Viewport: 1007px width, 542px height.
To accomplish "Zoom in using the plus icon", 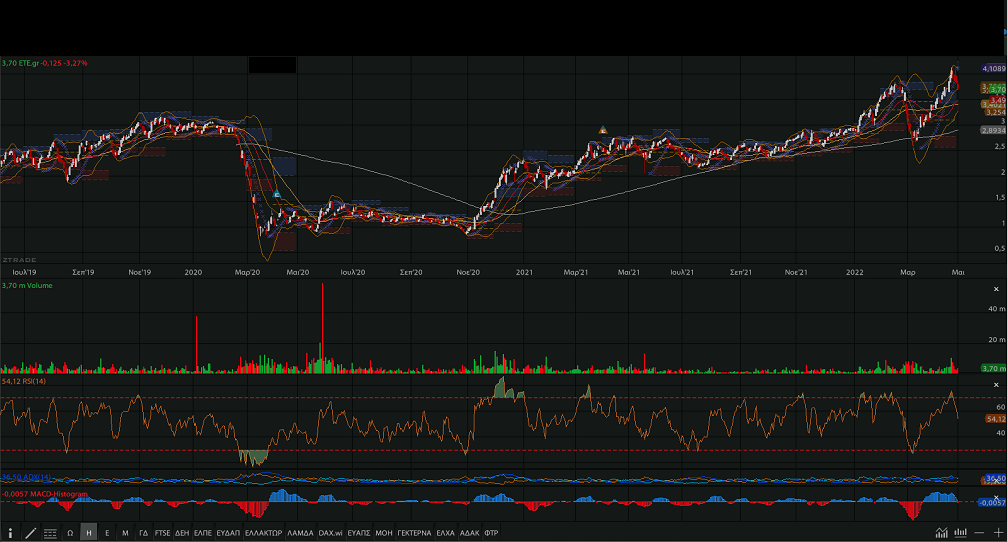I will pos(997,533).
